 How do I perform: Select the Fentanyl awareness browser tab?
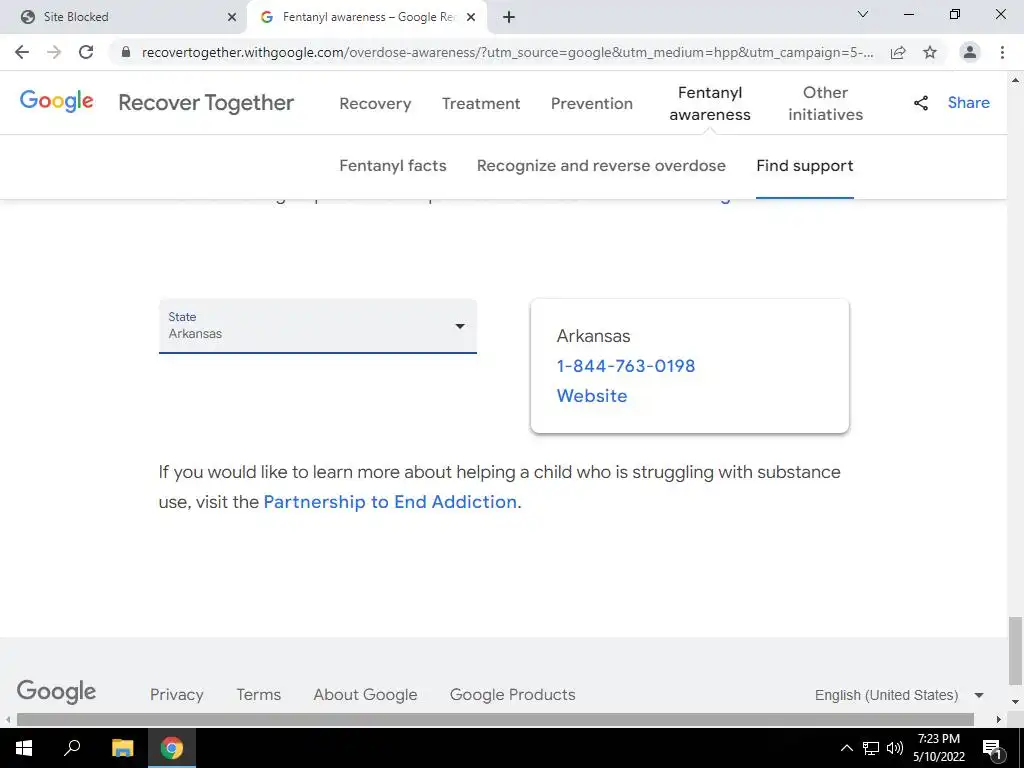[367, 18]
